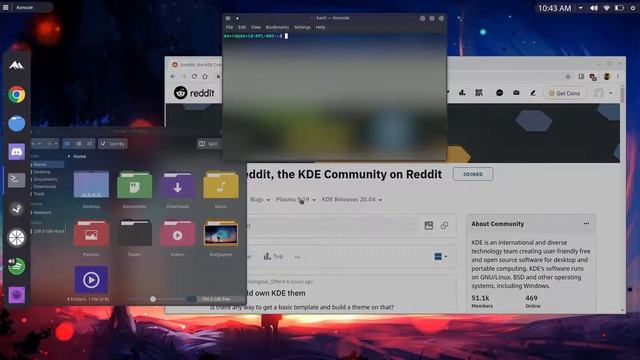Open About Community three-dot options
Image resolution: width=640 pixels, height=360 pixels.
(x=586, y=224)
